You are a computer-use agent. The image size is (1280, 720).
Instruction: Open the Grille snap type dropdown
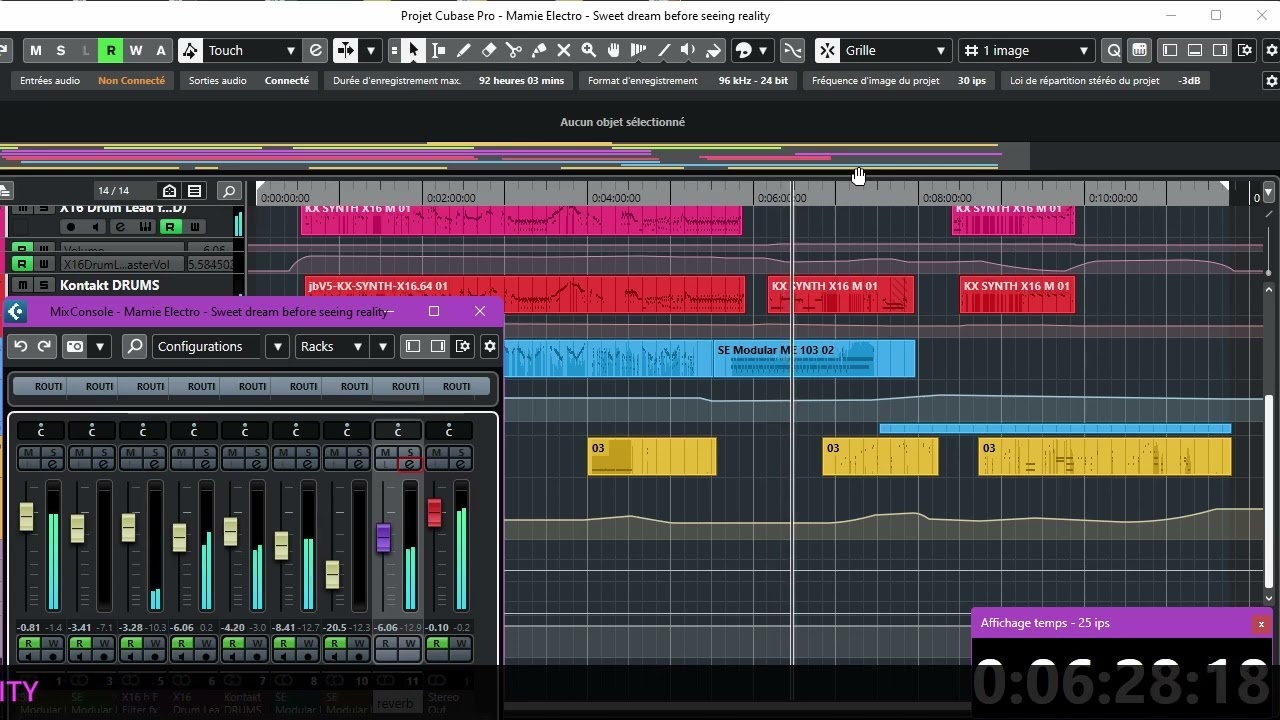coord(896,50)
